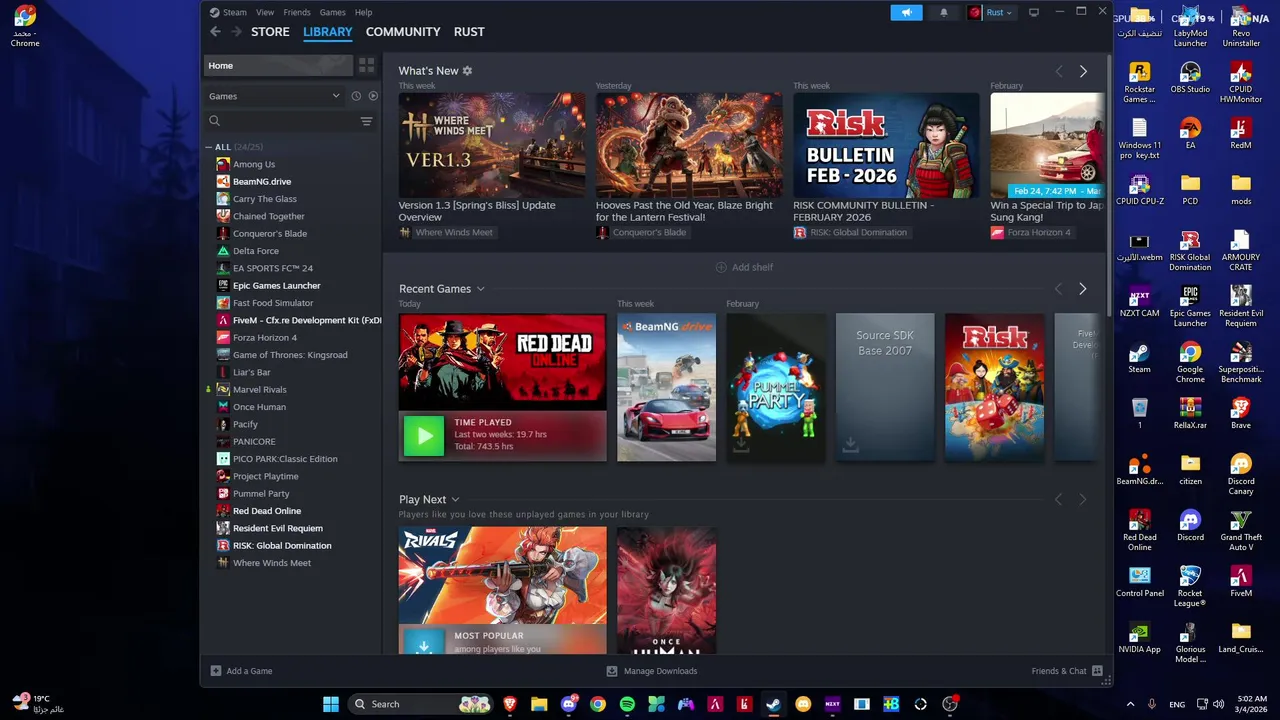Open Manage Downloads

tap(652, 671)
